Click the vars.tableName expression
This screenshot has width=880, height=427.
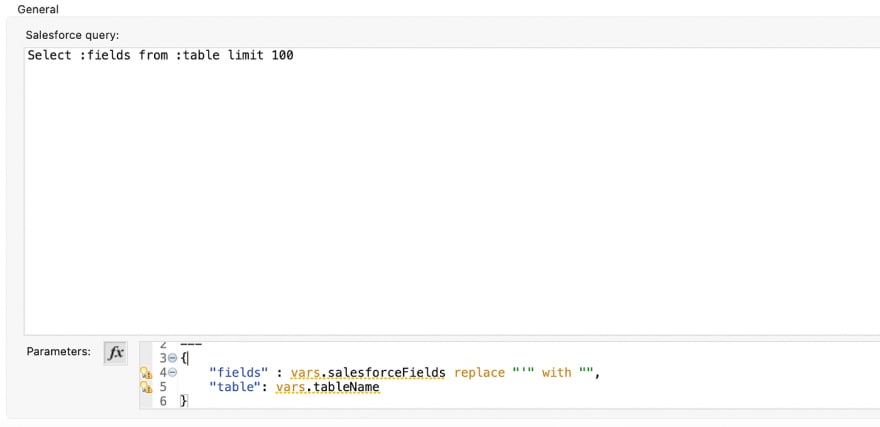coord(328,387)
